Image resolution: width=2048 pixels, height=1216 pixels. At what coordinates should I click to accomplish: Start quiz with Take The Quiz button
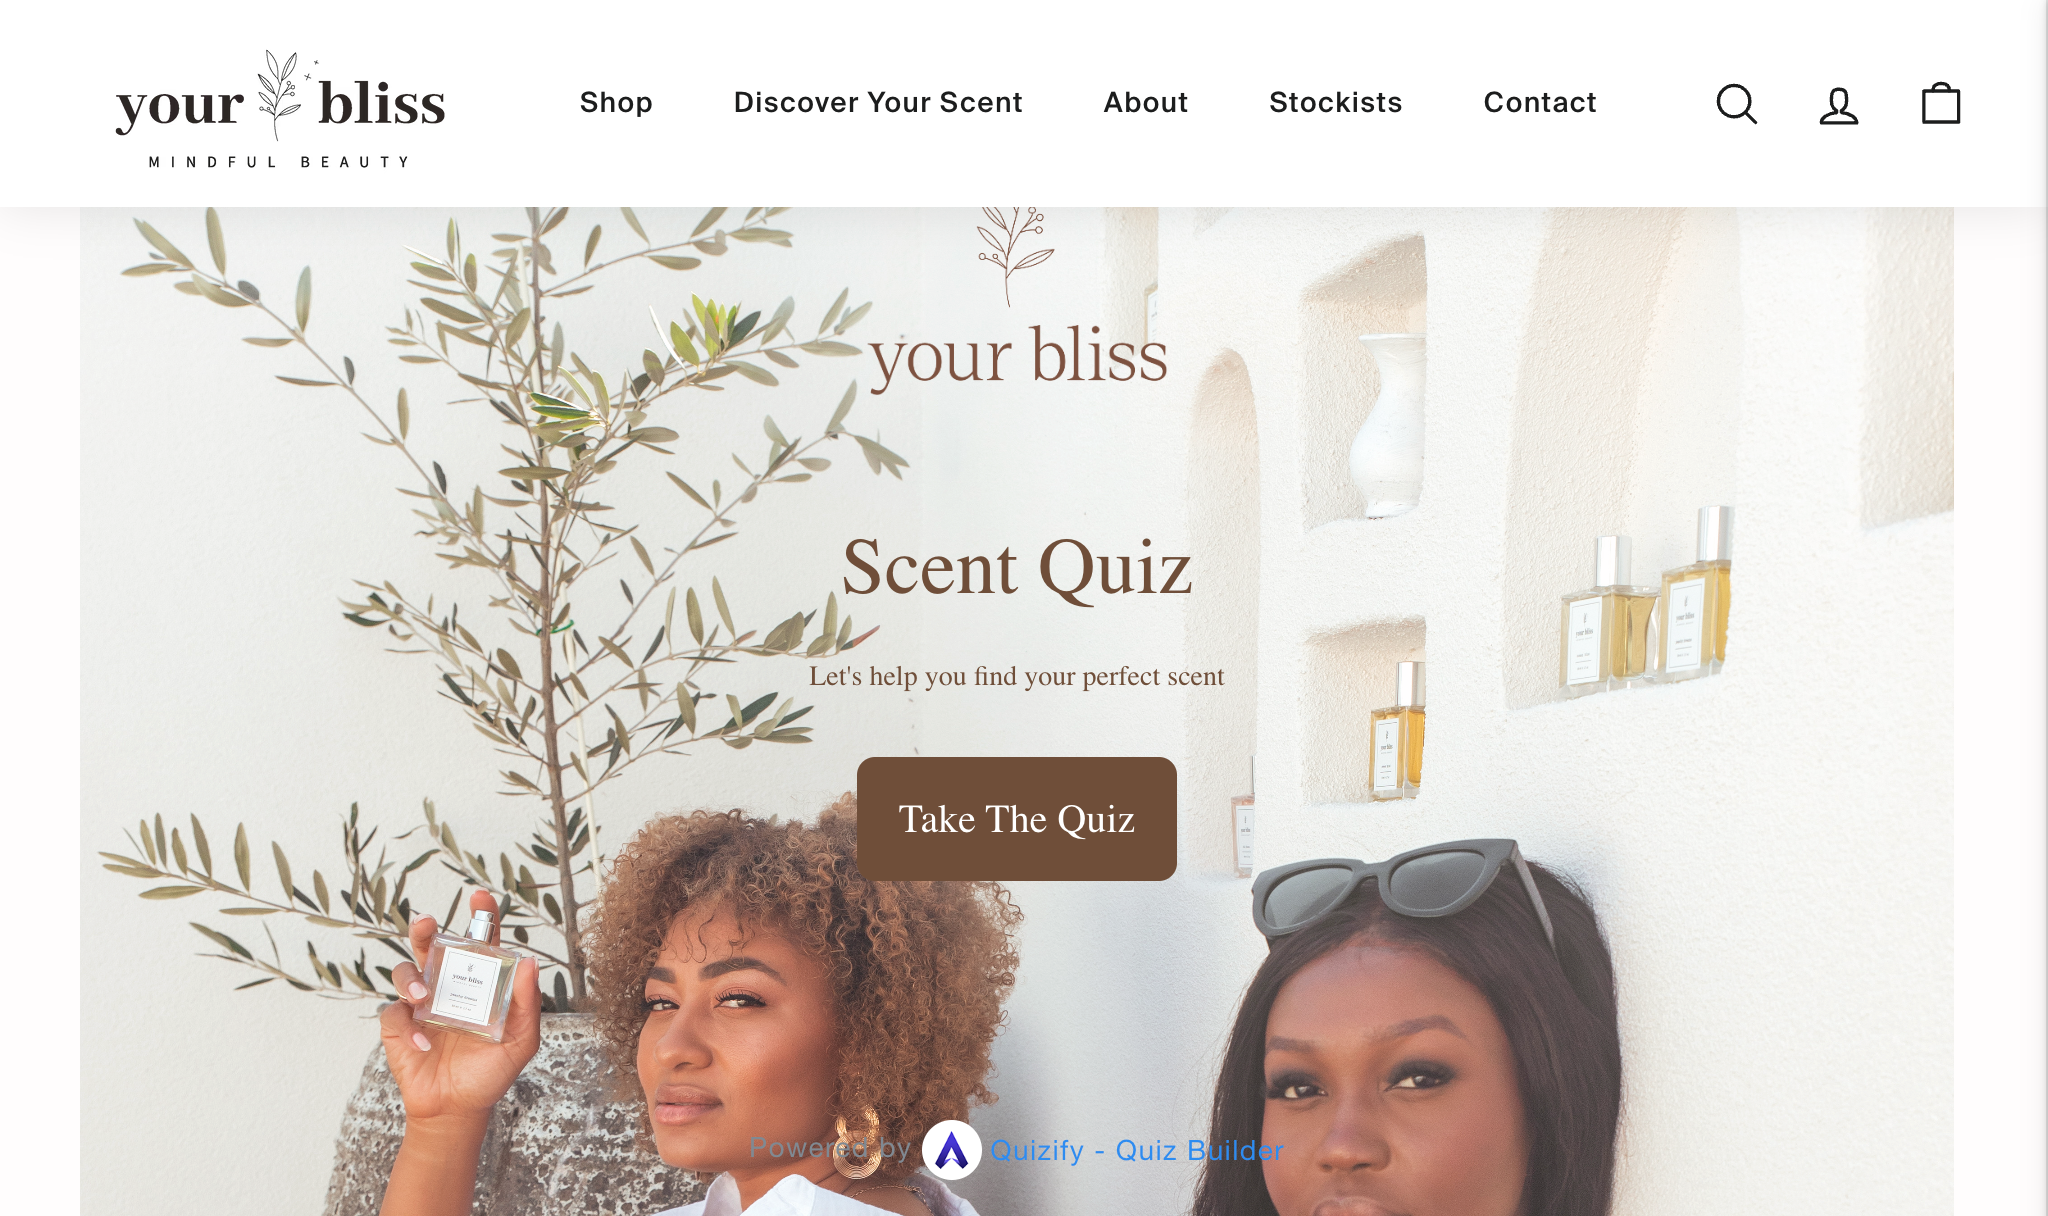click(1017, 819)
